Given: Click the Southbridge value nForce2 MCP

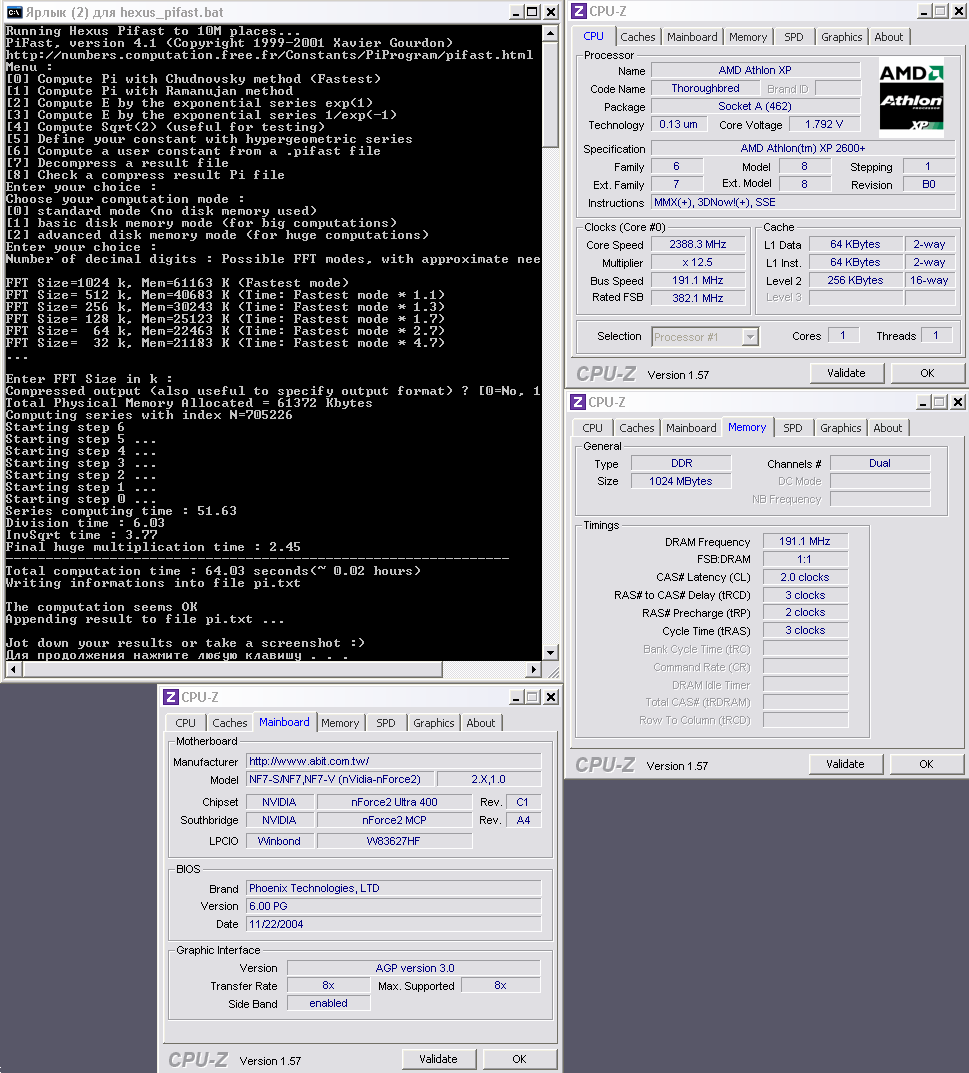Looking at the screenshot, I should [x=394, y=820].
